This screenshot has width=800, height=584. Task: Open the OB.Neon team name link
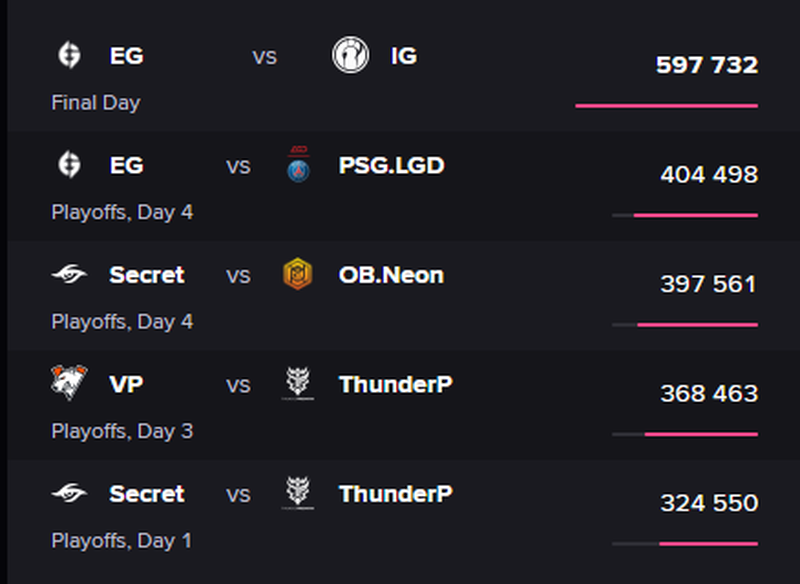click(x=391, y=275)
